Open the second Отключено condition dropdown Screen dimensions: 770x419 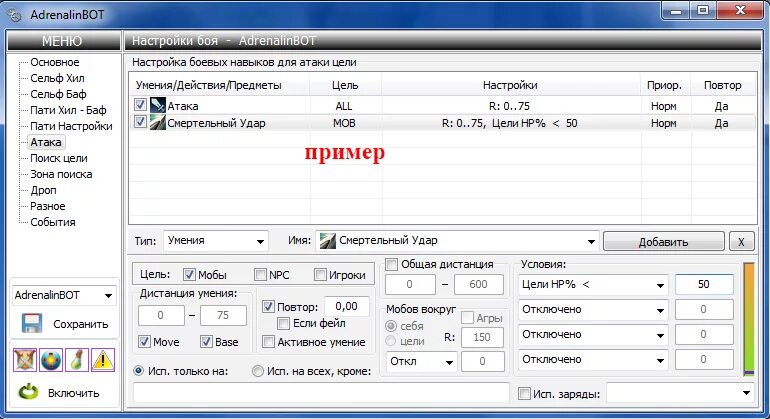593,310
